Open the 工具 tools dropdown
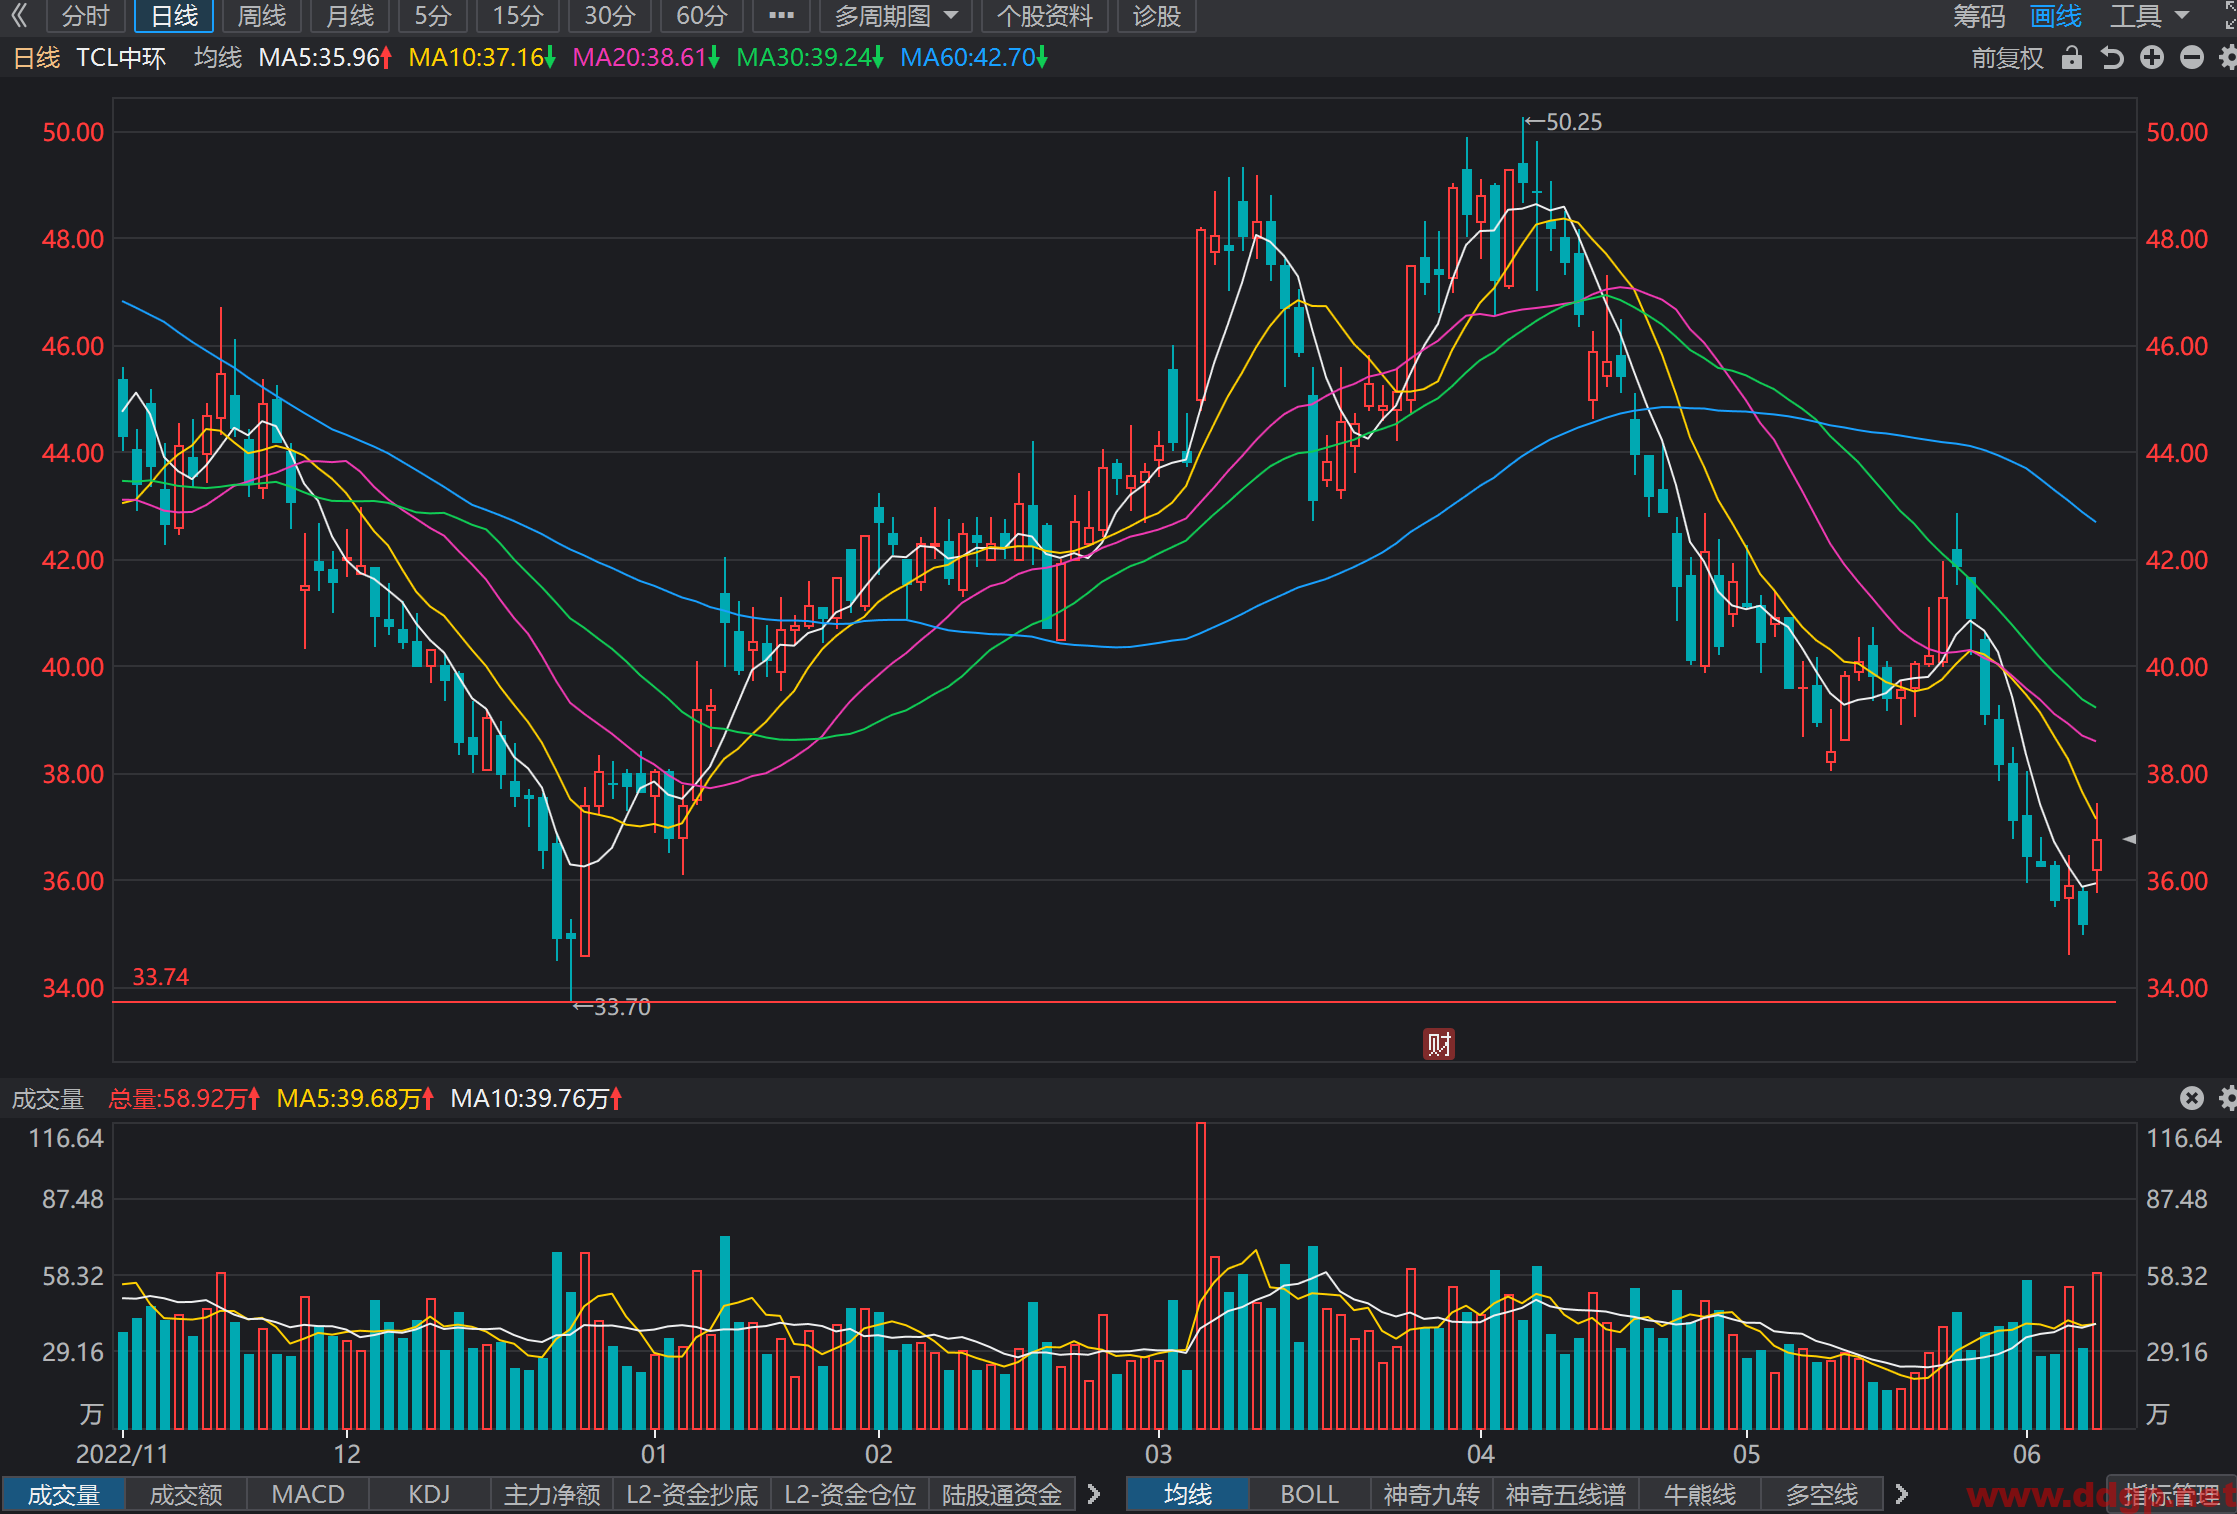Image resolution: width=2237 pixels, height=1514 pixels. [x=2150, y=16]
